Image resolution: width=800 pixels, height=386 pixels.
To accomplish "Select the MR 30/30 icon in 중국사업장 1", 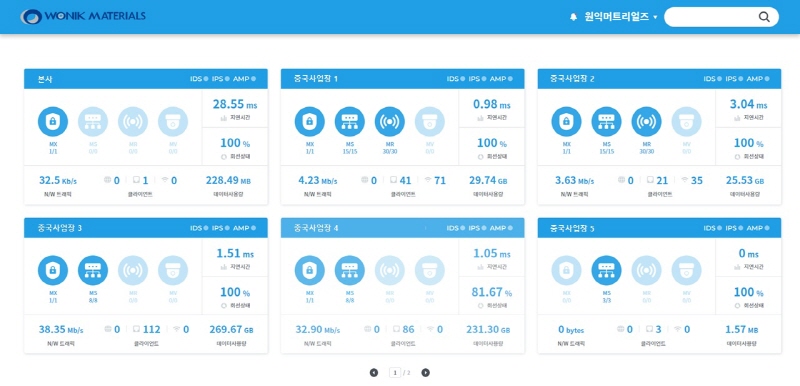I will coord(390,122).
